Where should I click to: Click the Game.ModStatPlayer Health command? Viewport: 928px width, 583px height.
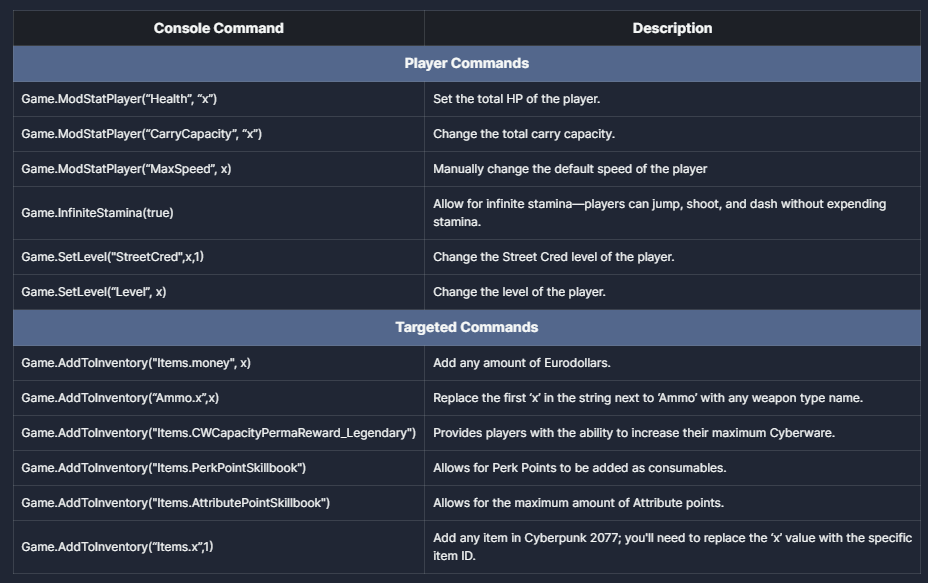(119, 99)
